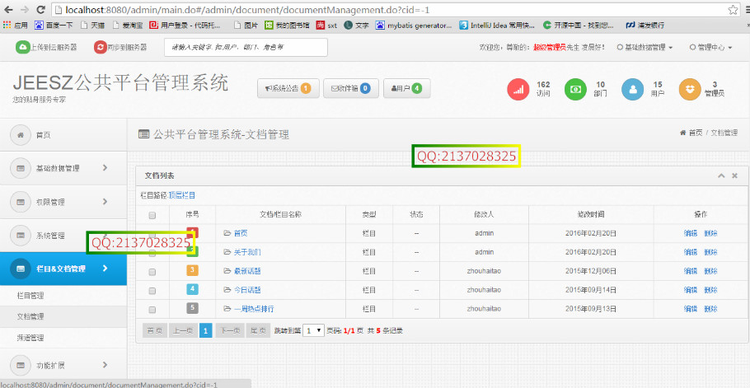Viewport: 750px width, 388px height.
Task: Expand sidebar 权限管理 chevron
Action: click(105, 201)
